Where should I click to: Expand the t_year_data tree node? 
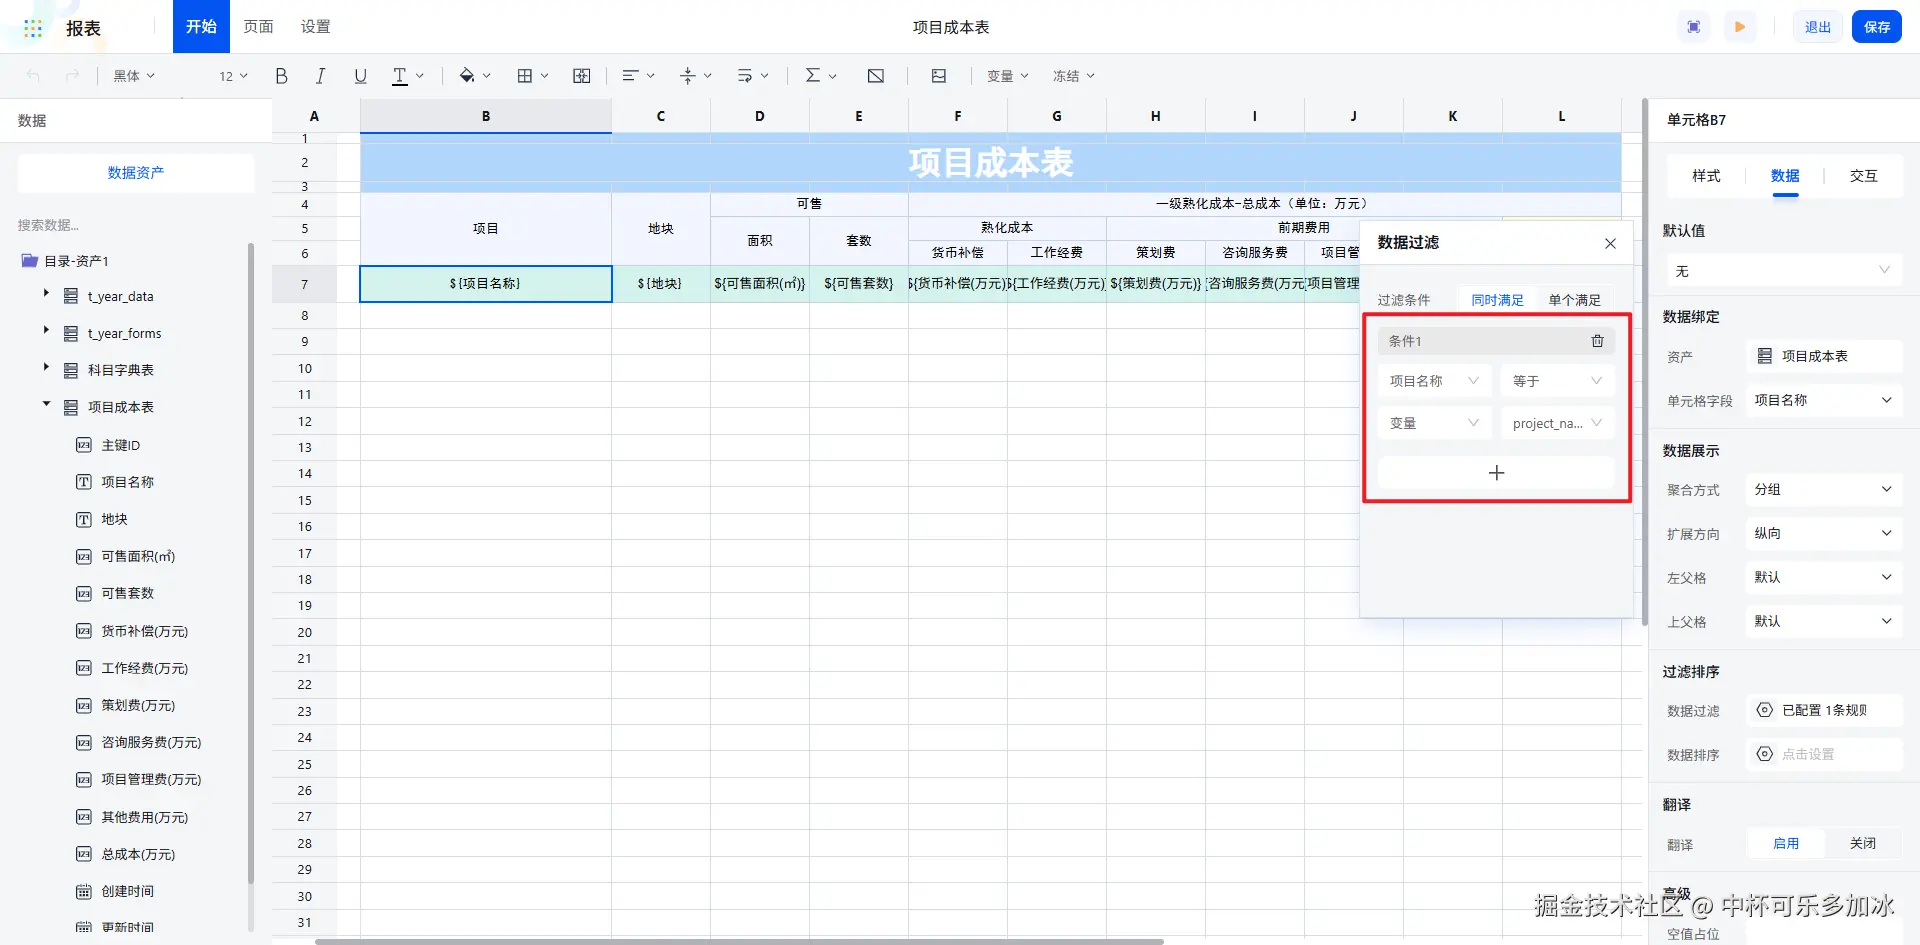point(46,293)
